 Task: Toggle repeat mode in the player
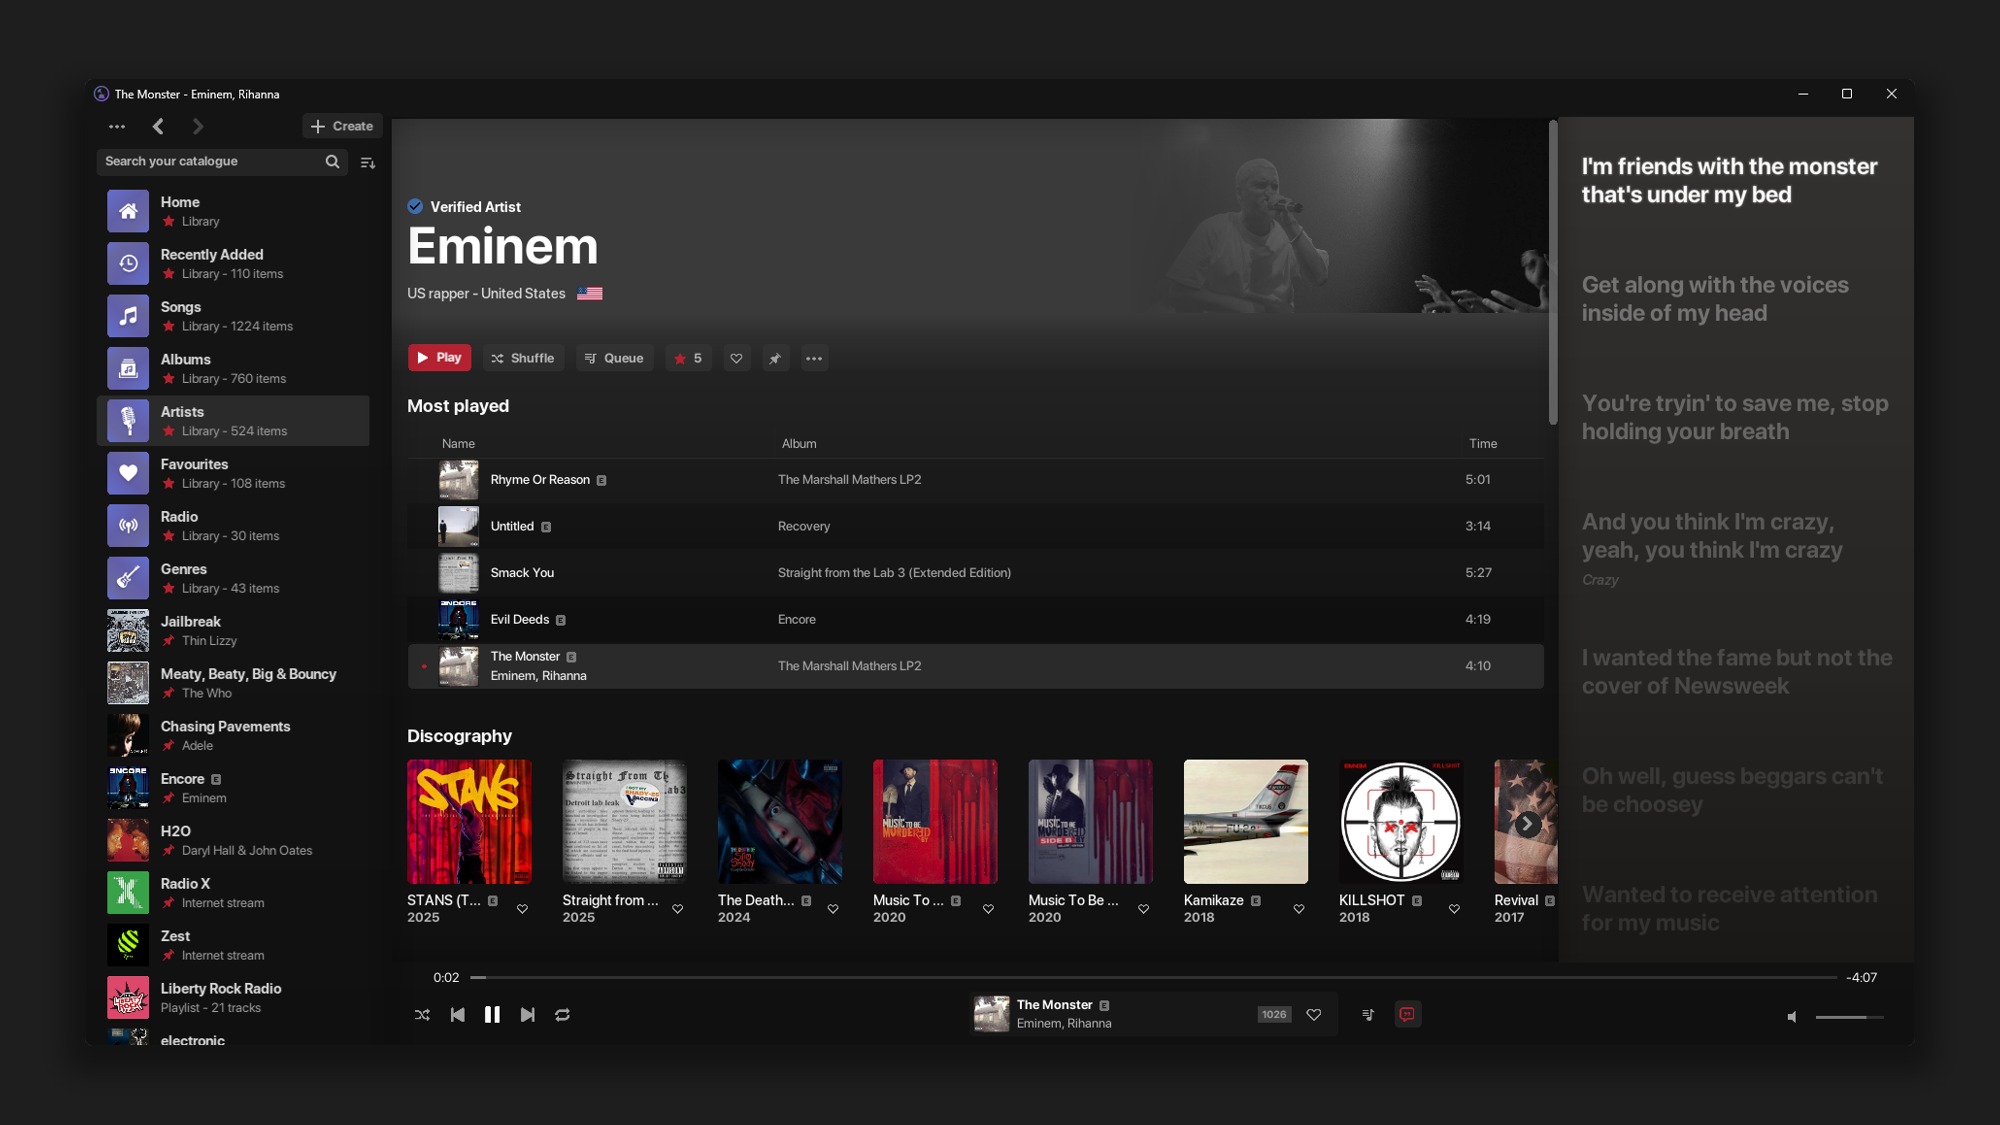[562, 1014]
